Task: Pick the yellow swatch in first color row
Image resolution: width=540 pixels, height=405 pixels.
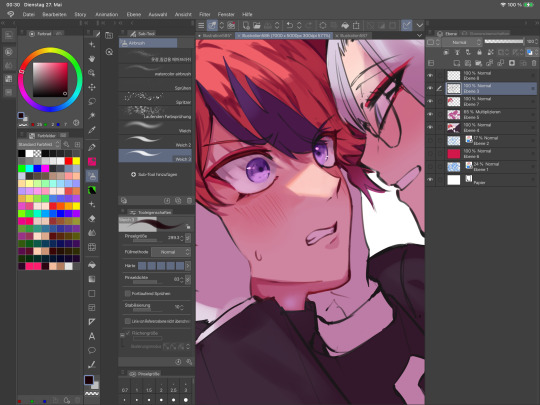Action: pos(76,161)
